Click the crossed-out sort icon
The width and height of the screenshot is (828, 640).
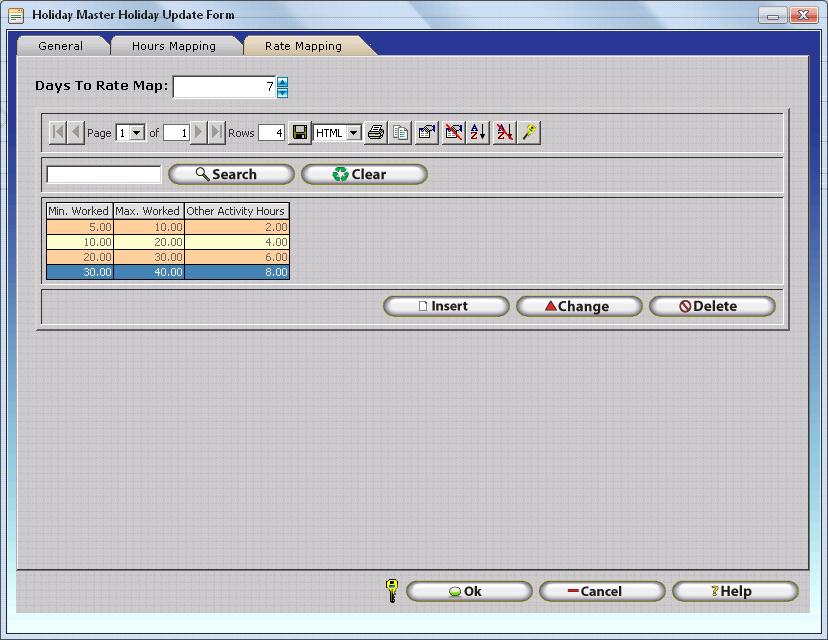pyautogui.click(x=504, y=133)
